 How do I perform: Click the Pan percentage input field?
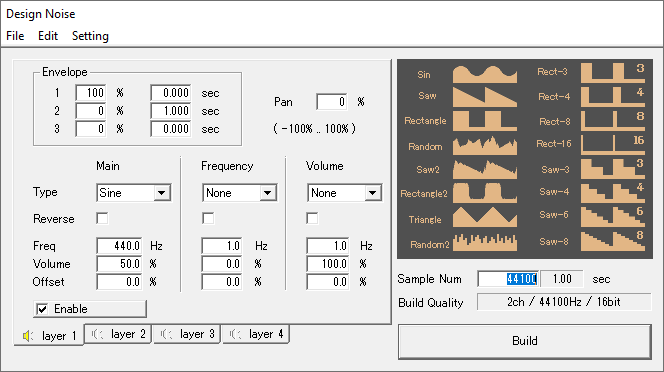[332, 102]
